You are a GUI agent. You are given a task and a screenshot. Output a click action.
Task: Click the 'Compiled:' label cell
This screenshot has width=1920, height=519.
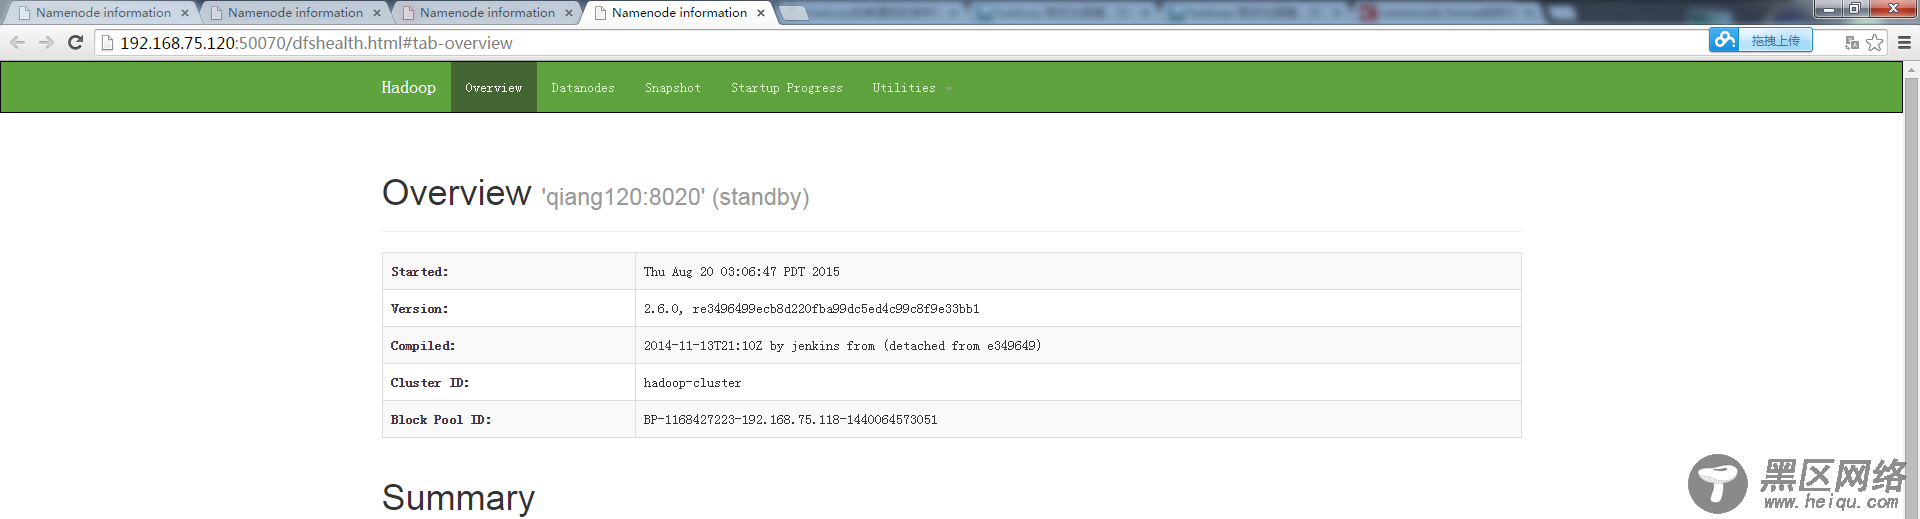click(x=509, y=346)
